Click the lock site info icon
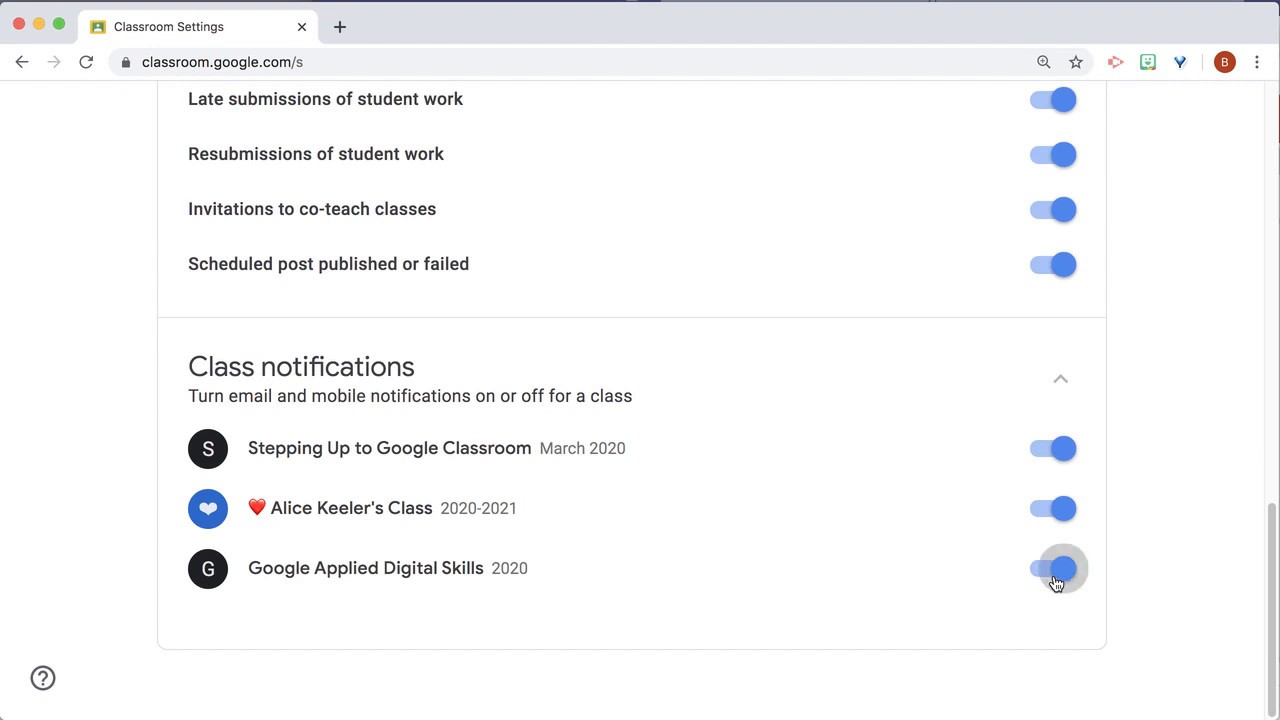Viewport: 1280px width, 720px height. point(126,62)
